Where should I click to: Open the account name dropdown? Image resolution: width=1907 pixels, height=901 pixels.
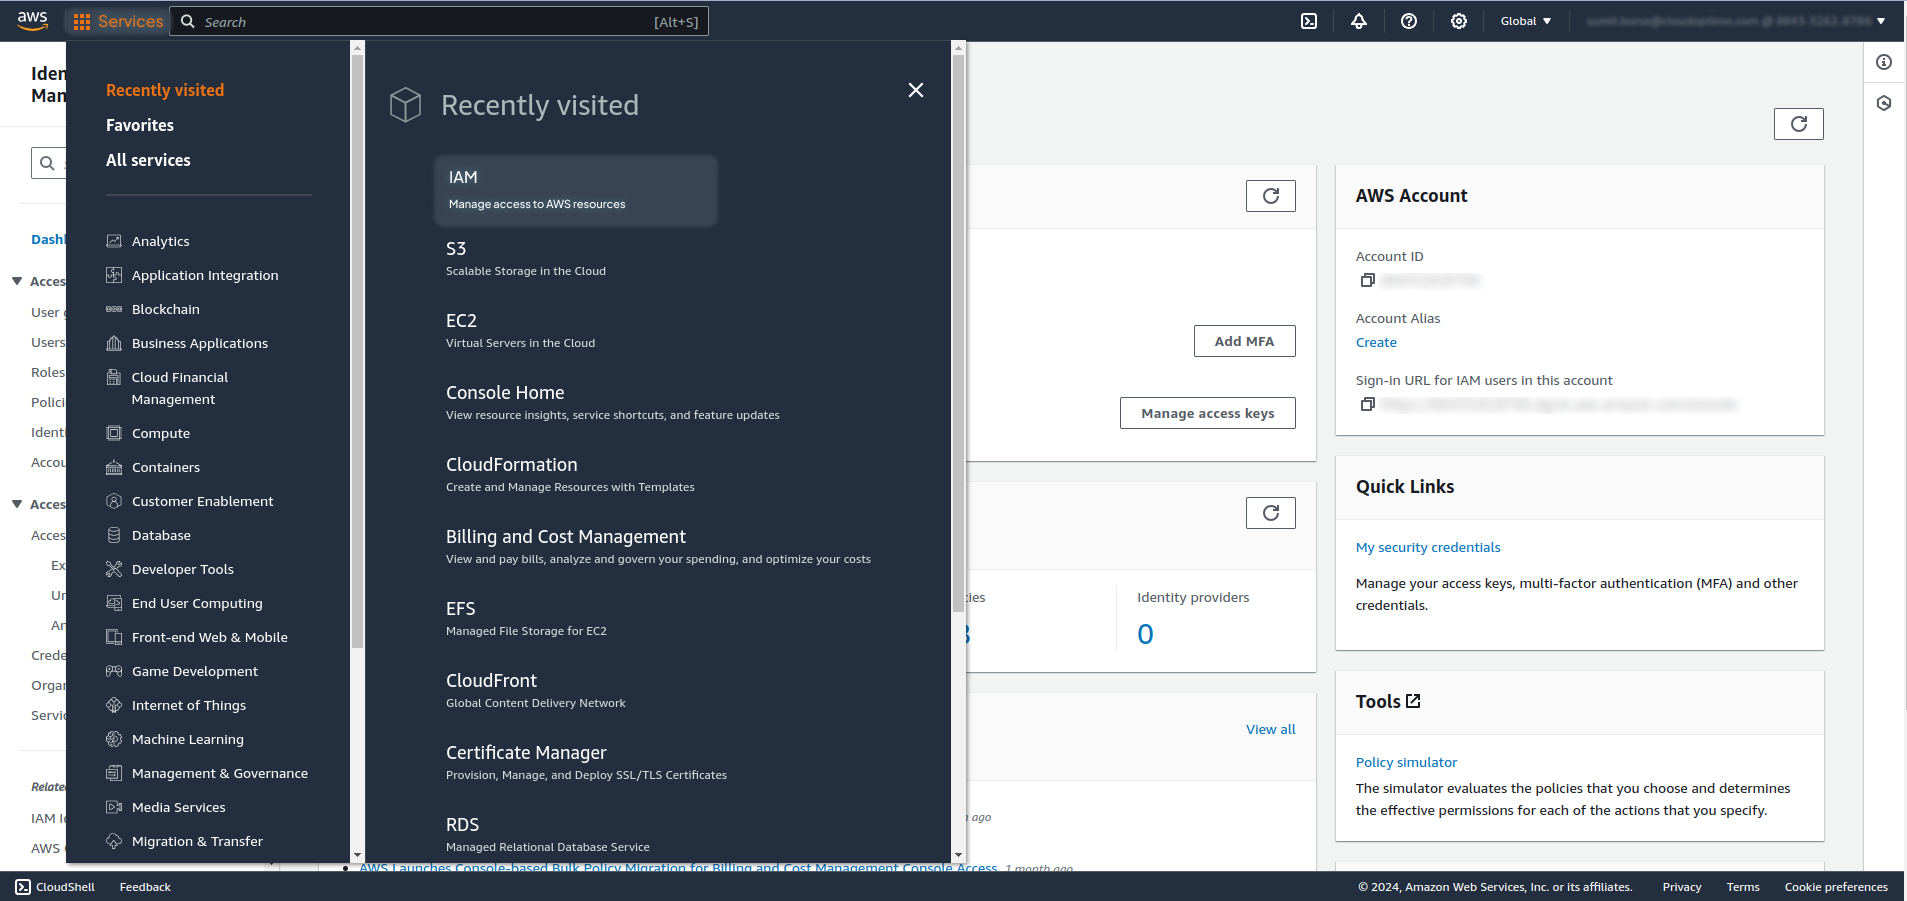pos(1735,21)
